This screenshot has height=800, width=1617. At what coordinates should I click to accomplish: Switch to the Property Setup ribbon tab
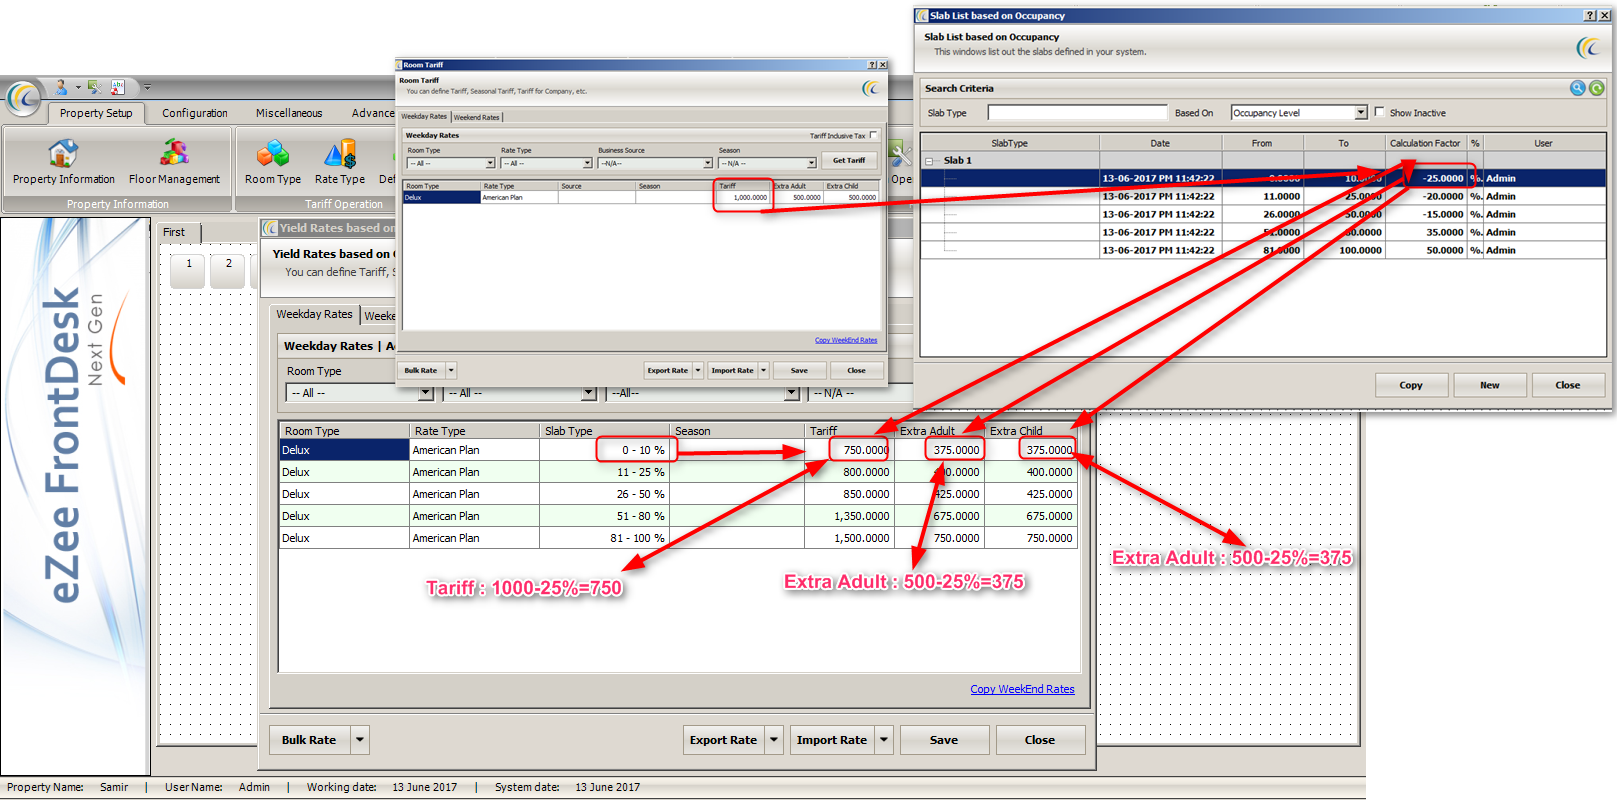[96, 113]
